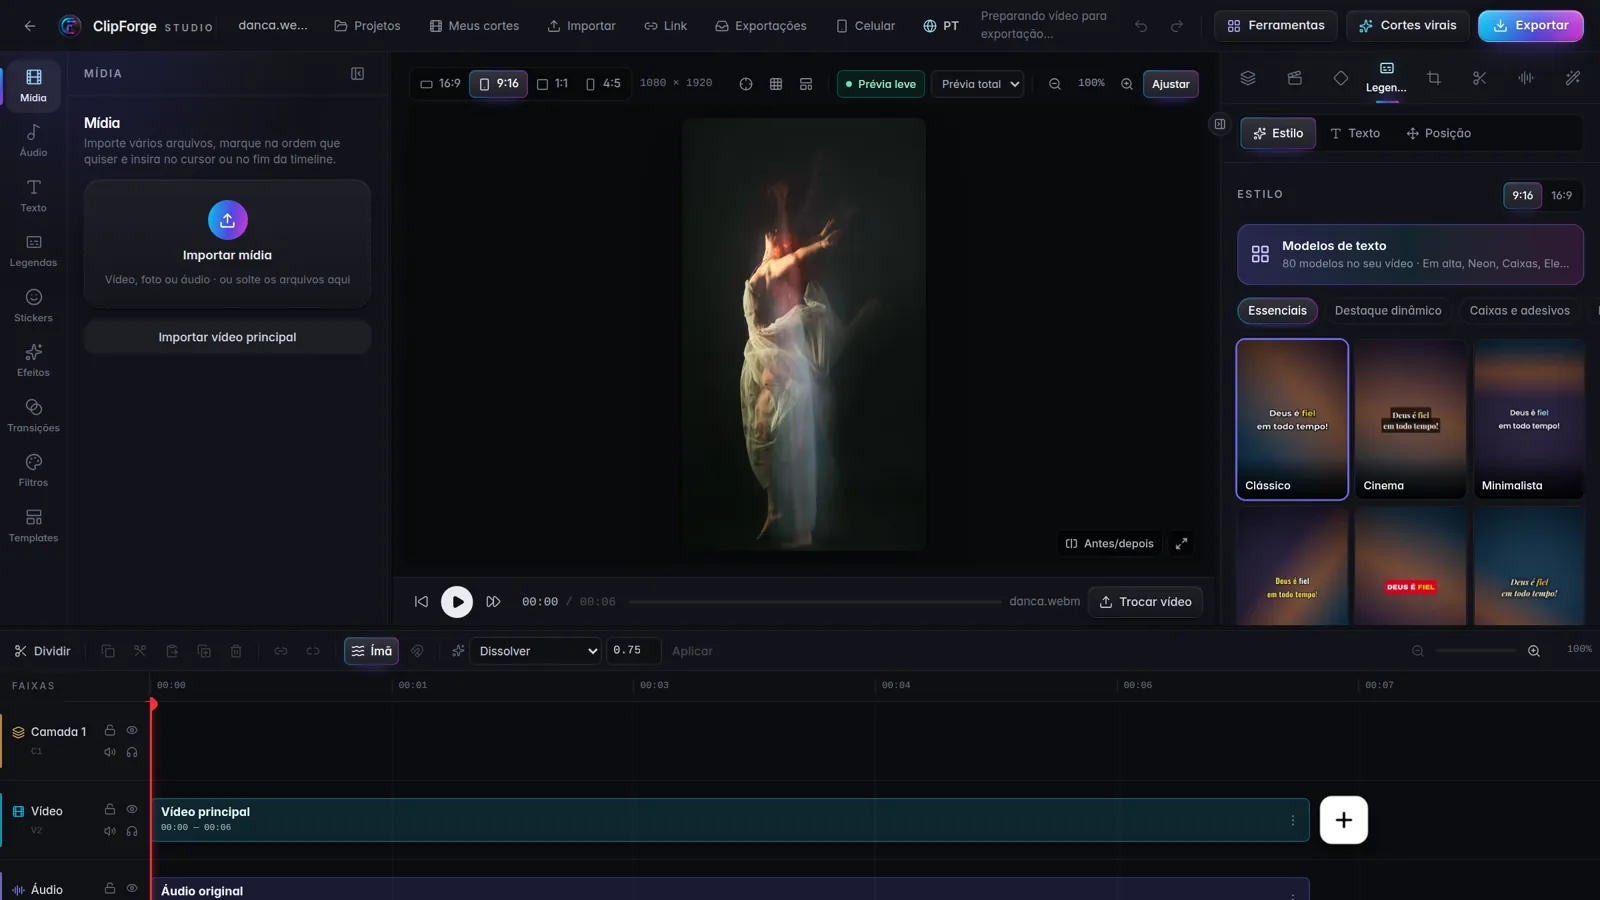Screen dimensions: 1600x900
Task: Switch to the Posição tab
Action: point(1438,133)
